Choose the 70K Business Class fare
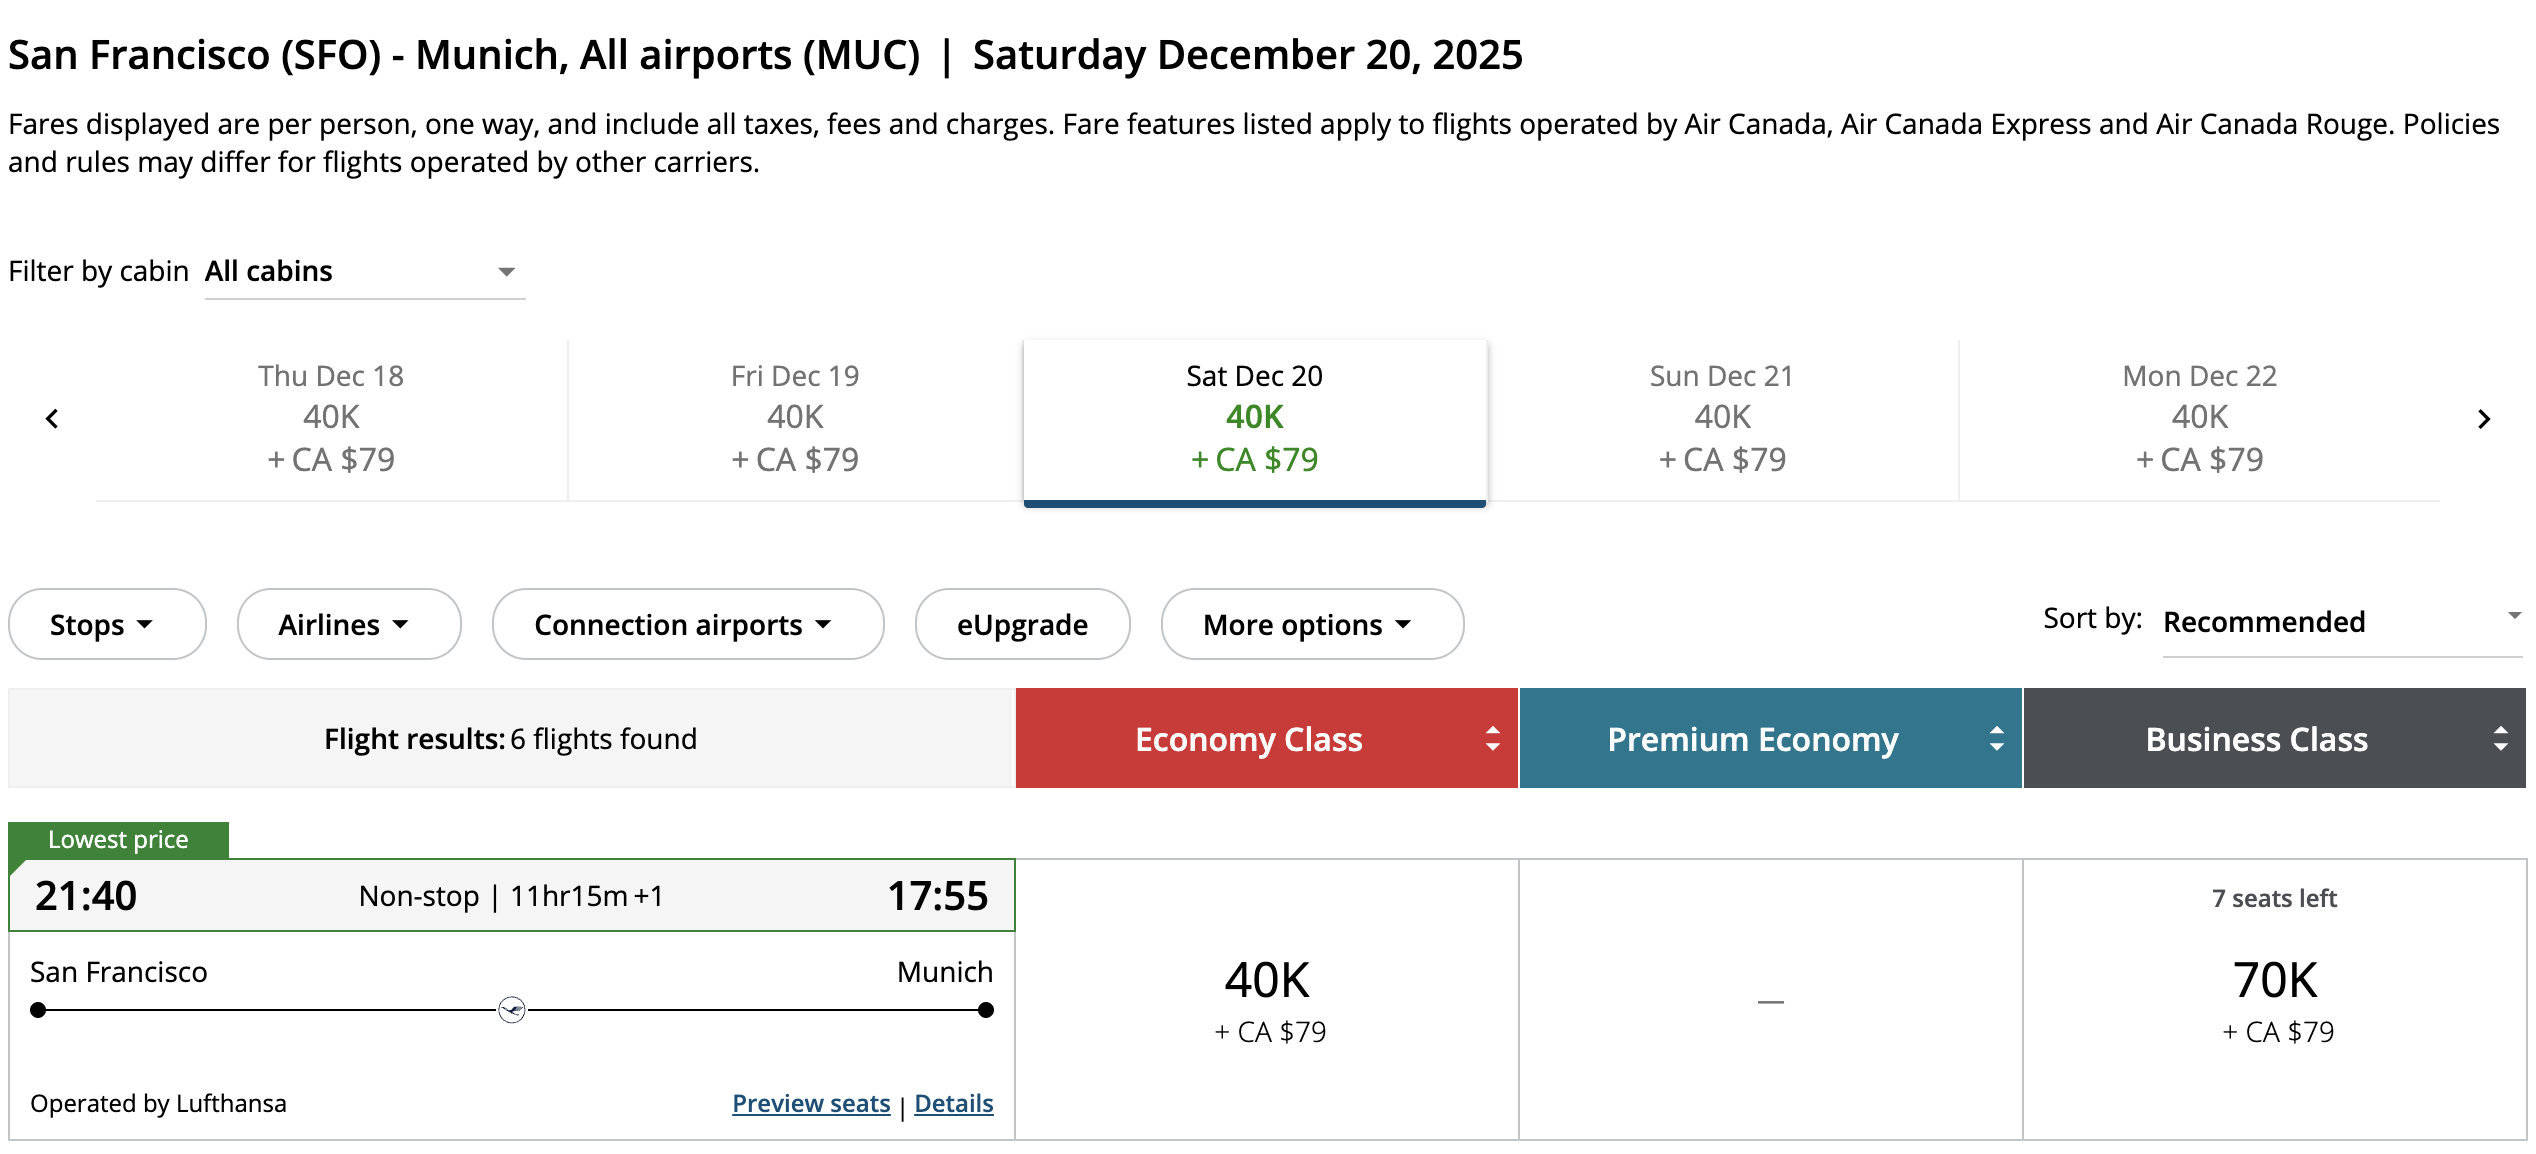The image size is (2536, 1154). point(2275,999)
